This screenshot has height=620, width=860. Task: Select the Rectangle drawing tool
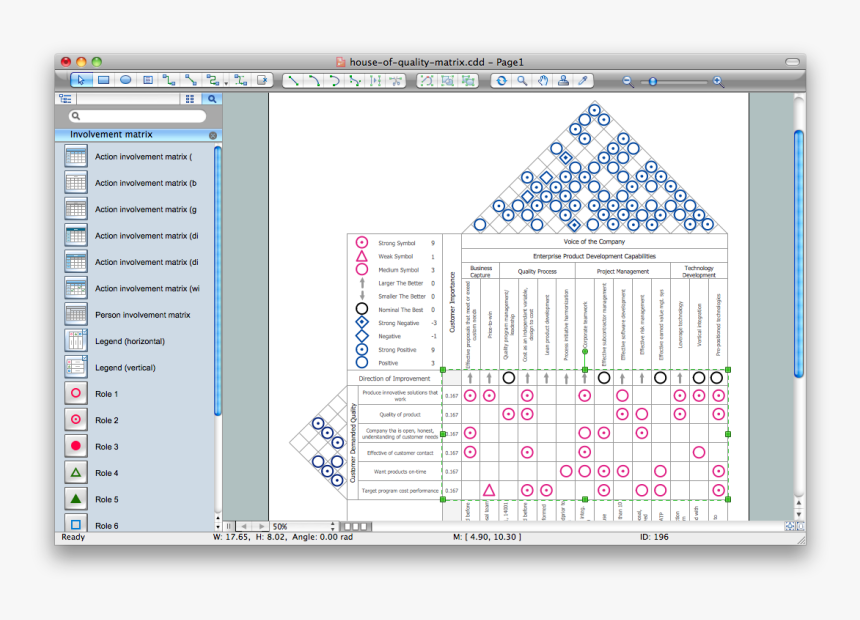104,79
